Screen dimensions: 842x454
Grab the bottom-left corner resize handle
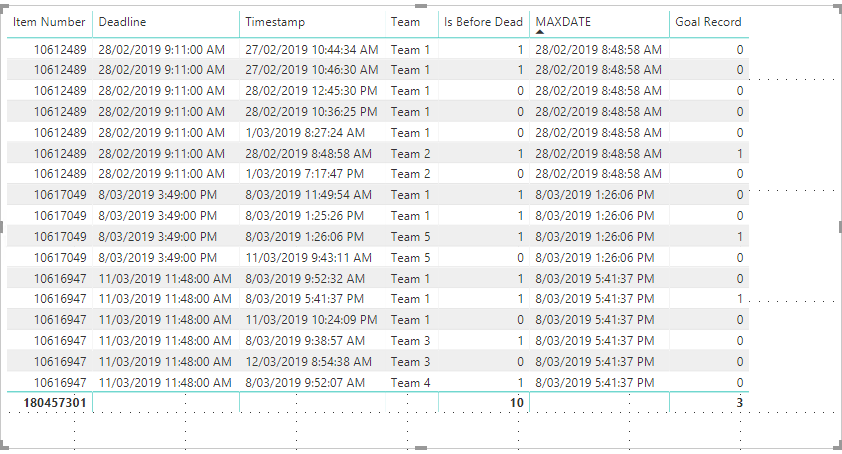point(4,445)
